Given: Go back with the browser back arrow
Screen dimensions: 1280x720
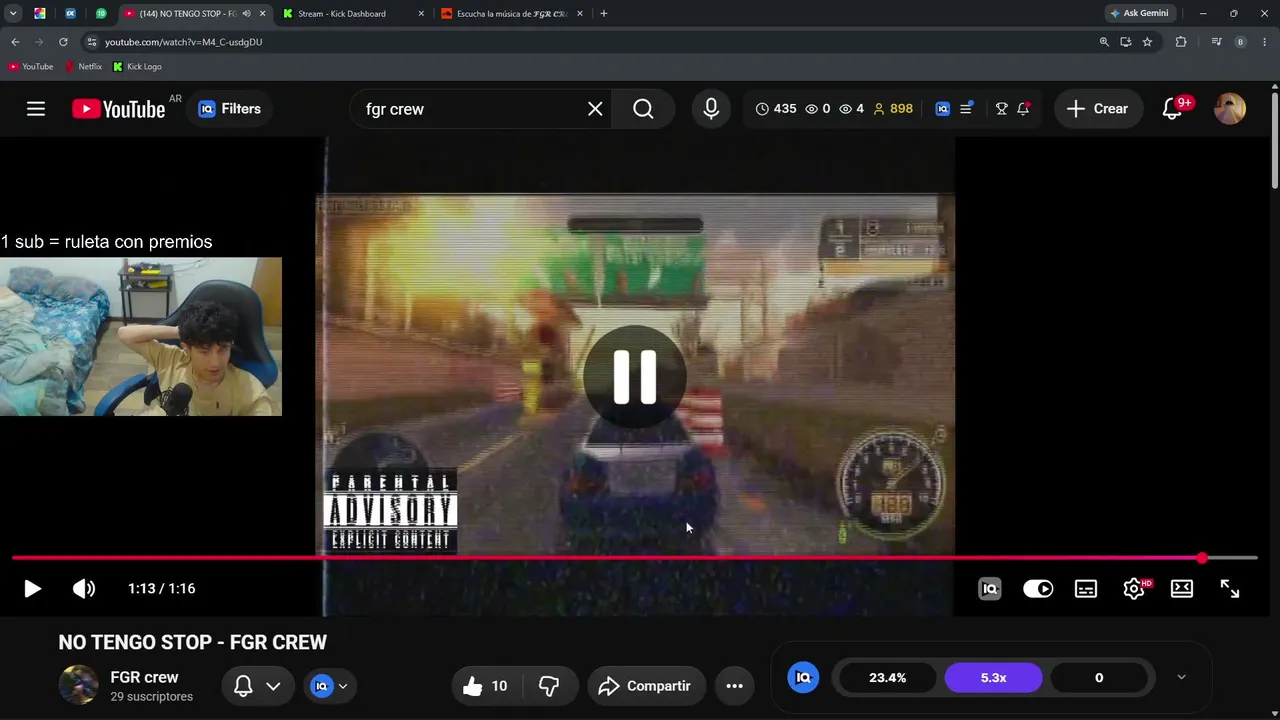Looking at the screenshot, I should (15, 42).
